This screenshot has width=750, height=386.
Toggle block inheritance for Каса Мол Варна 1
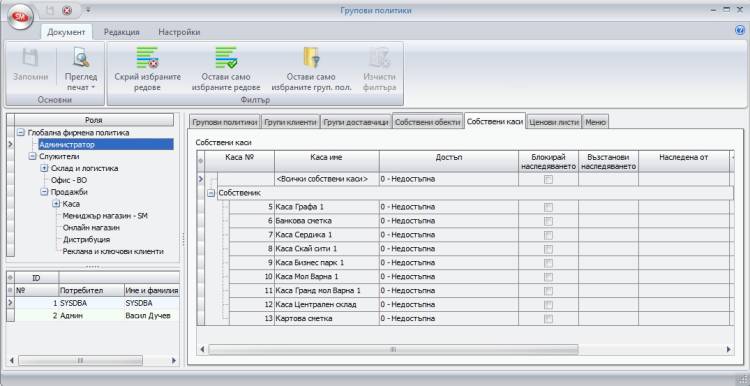tap(548, 277)
